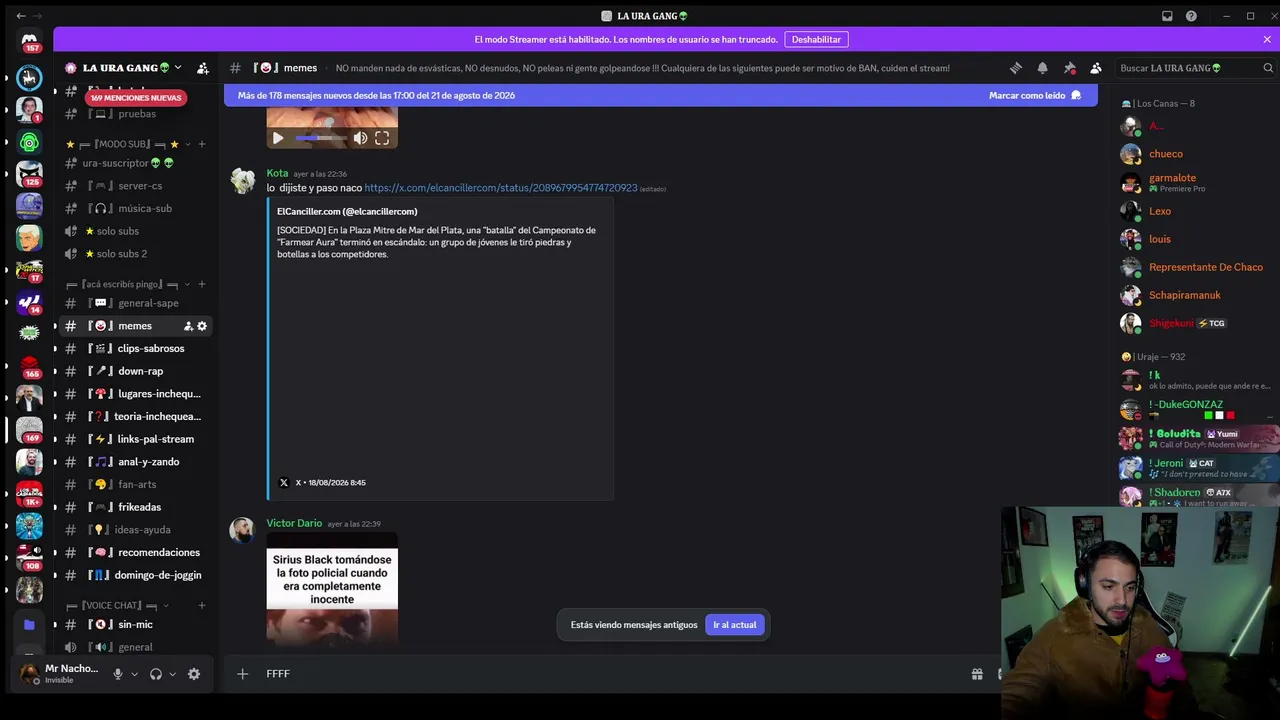The height and width of the screenshot is (720, 1280).
Task: Open server icon with 125 badge
Action: coord(29,174)
